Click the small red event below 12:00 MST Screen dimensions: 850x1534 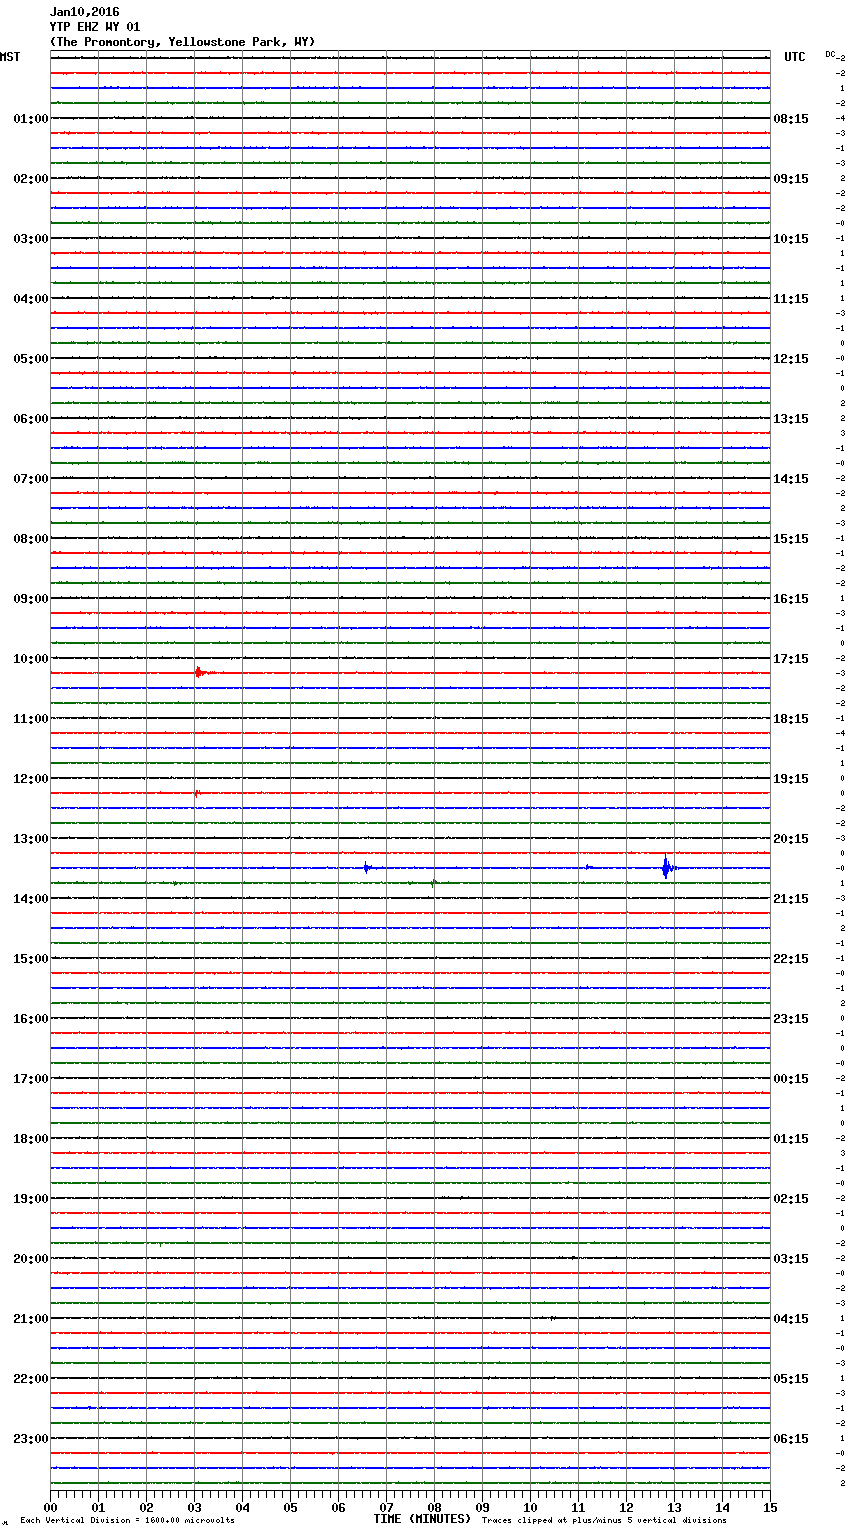click(x=197, y=793)
